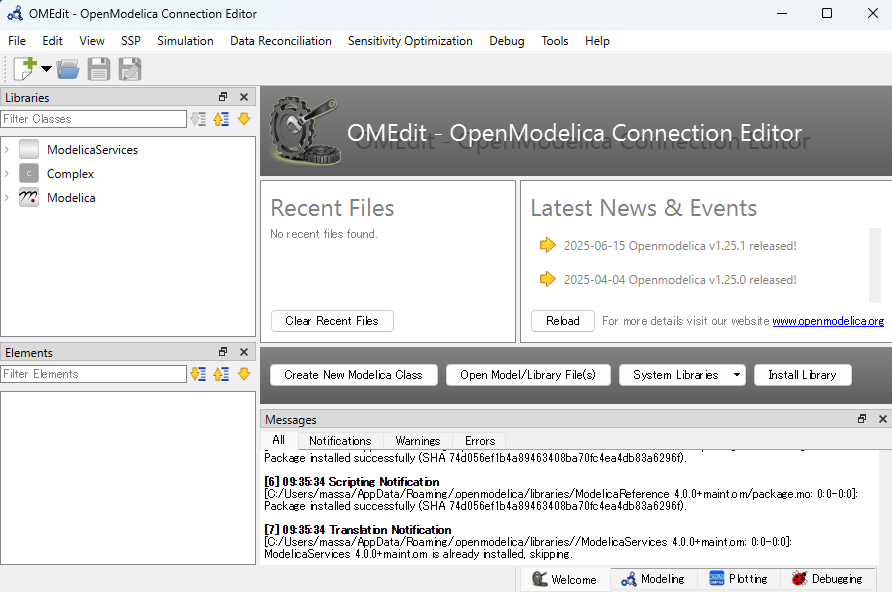
Task: Close the Libraries panel
Action: pos(244,97)
